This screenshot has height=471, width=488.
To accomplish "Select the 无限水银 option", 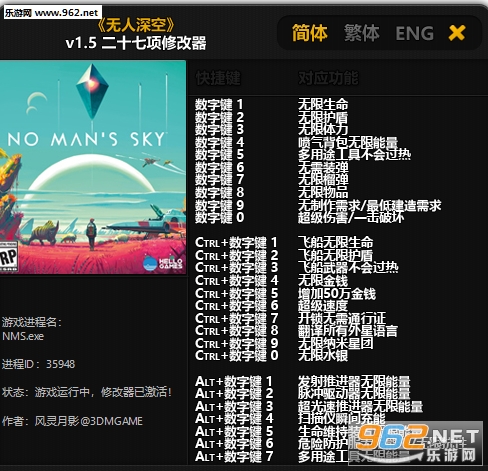I will (323, 356).
